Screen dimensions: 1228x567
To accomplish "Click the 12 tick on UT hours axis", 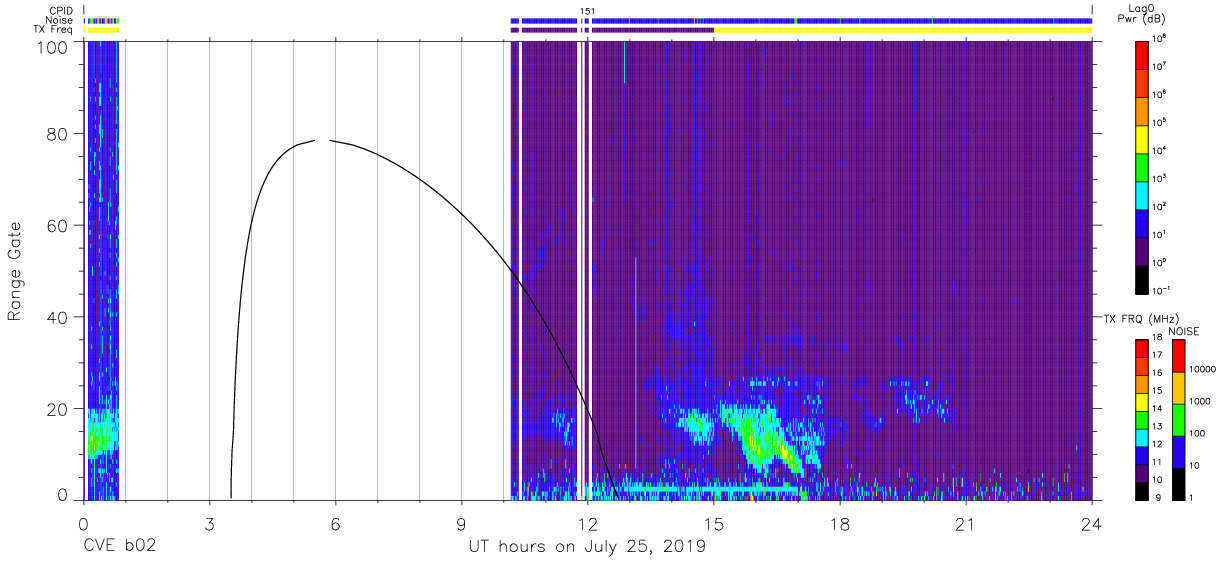I will (x=588, y=523).
